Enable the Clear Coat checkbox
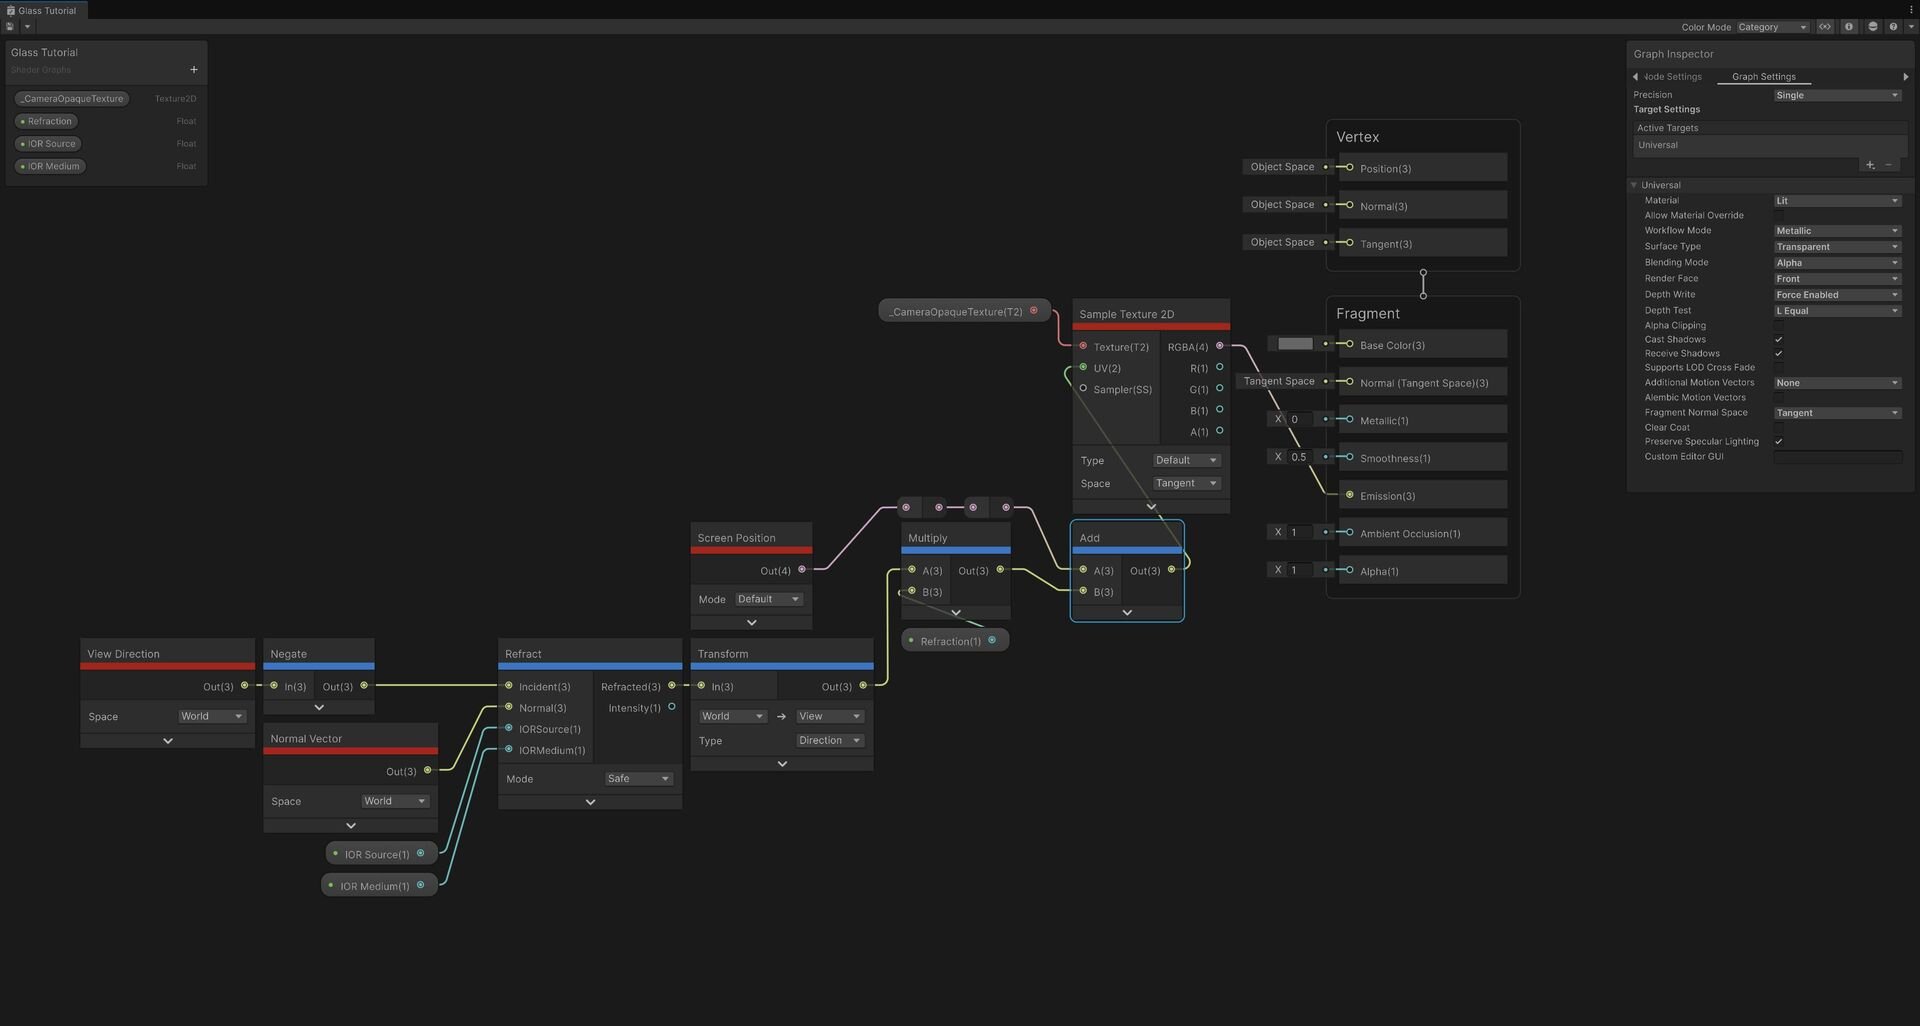 pyautogui.click(x=1779, y=428)
